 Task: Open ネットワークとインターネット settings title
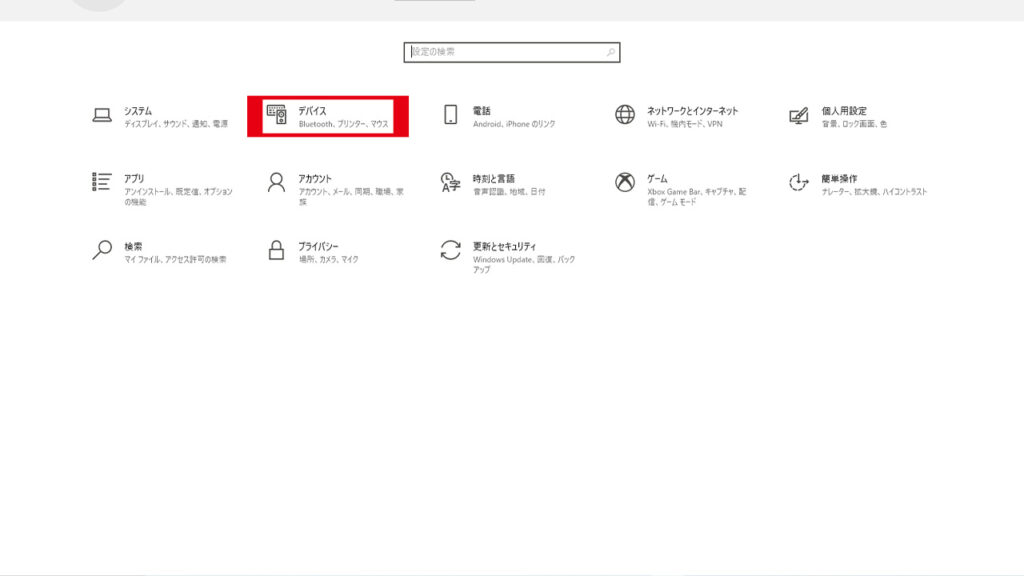click(x=692, y=111)
